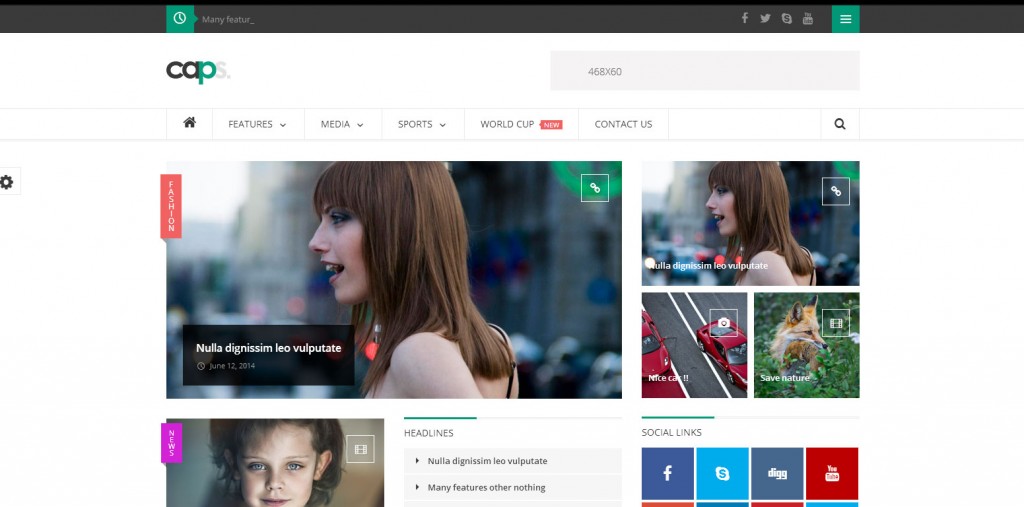Screen dimensions: 1024x507
Task: Click the vertical Fashion category tag
Action: pos(171,206)
